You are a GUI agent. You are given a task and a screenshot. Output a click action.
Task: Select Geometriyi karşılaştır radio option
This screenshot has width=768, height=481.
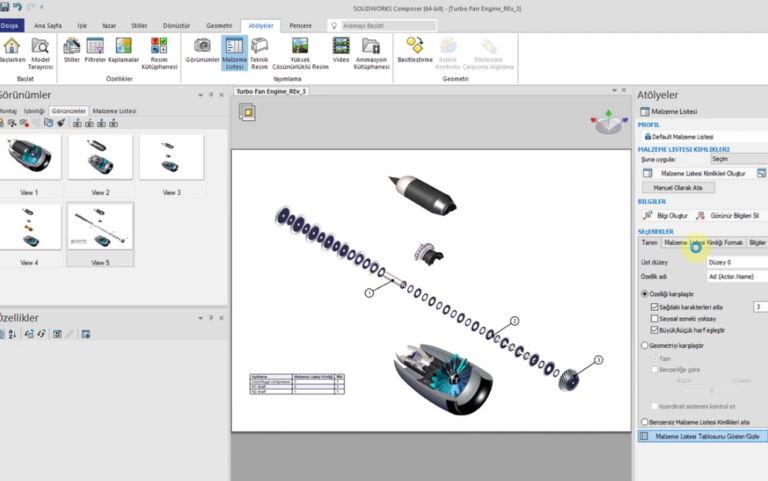click(x=644, y=345)
